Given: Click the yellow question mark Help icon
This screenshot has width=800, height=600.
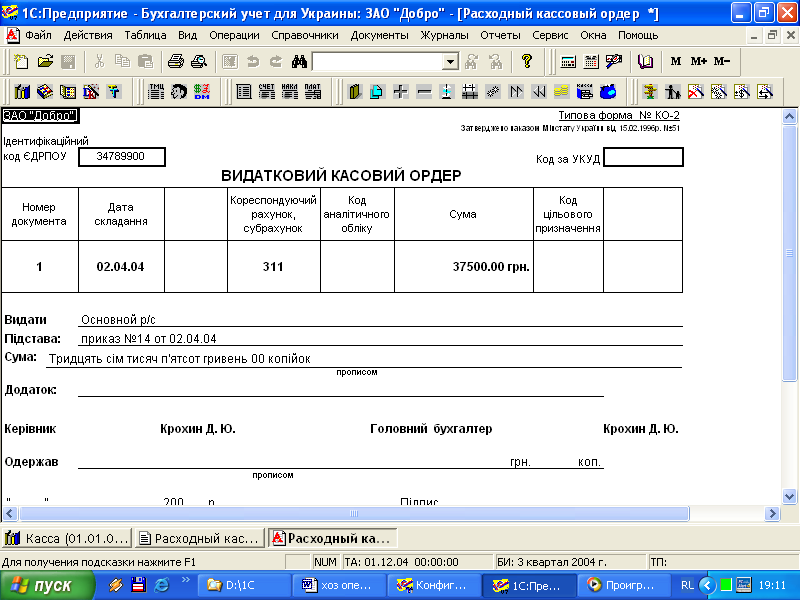Looking at the screenshot, I should pyautogui.click(x=527, y=62).
